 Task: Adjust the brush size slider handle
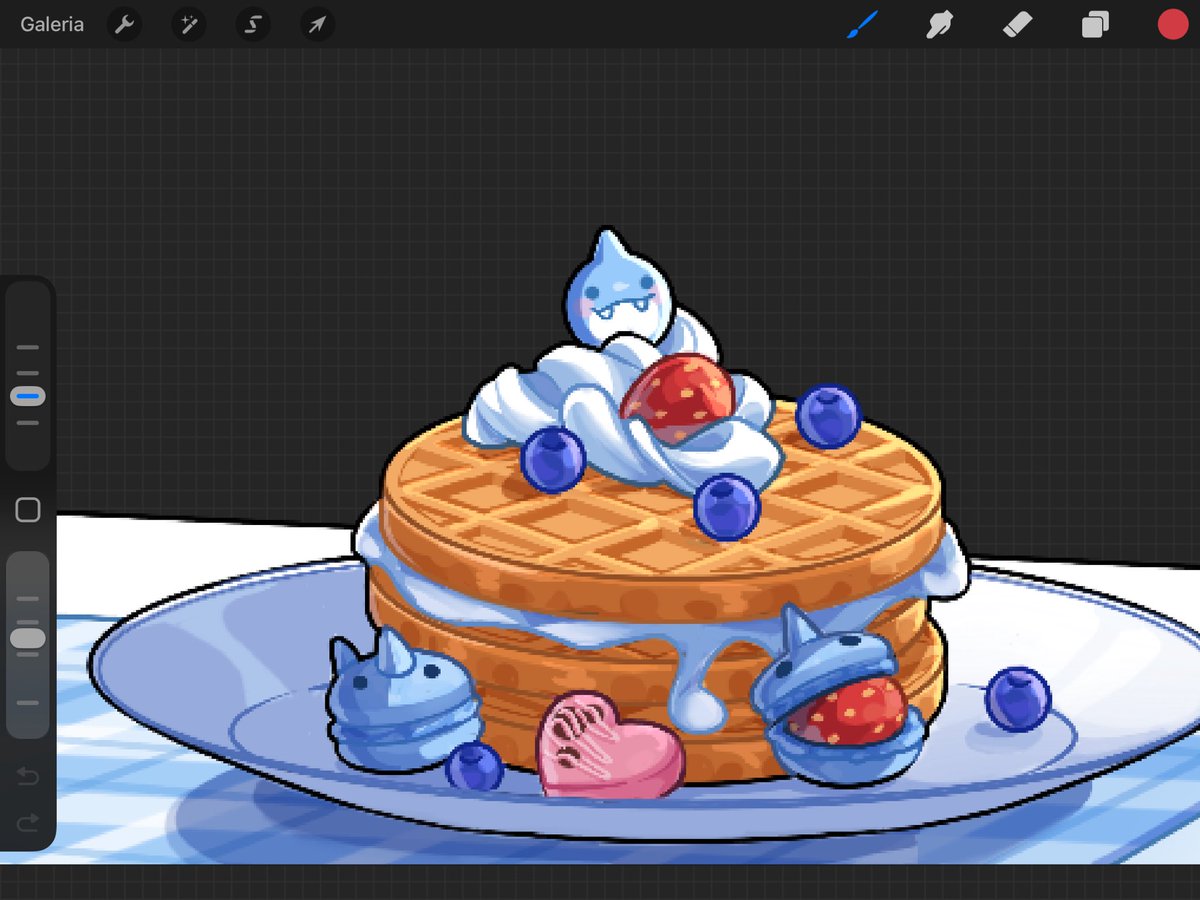point(28,397)
